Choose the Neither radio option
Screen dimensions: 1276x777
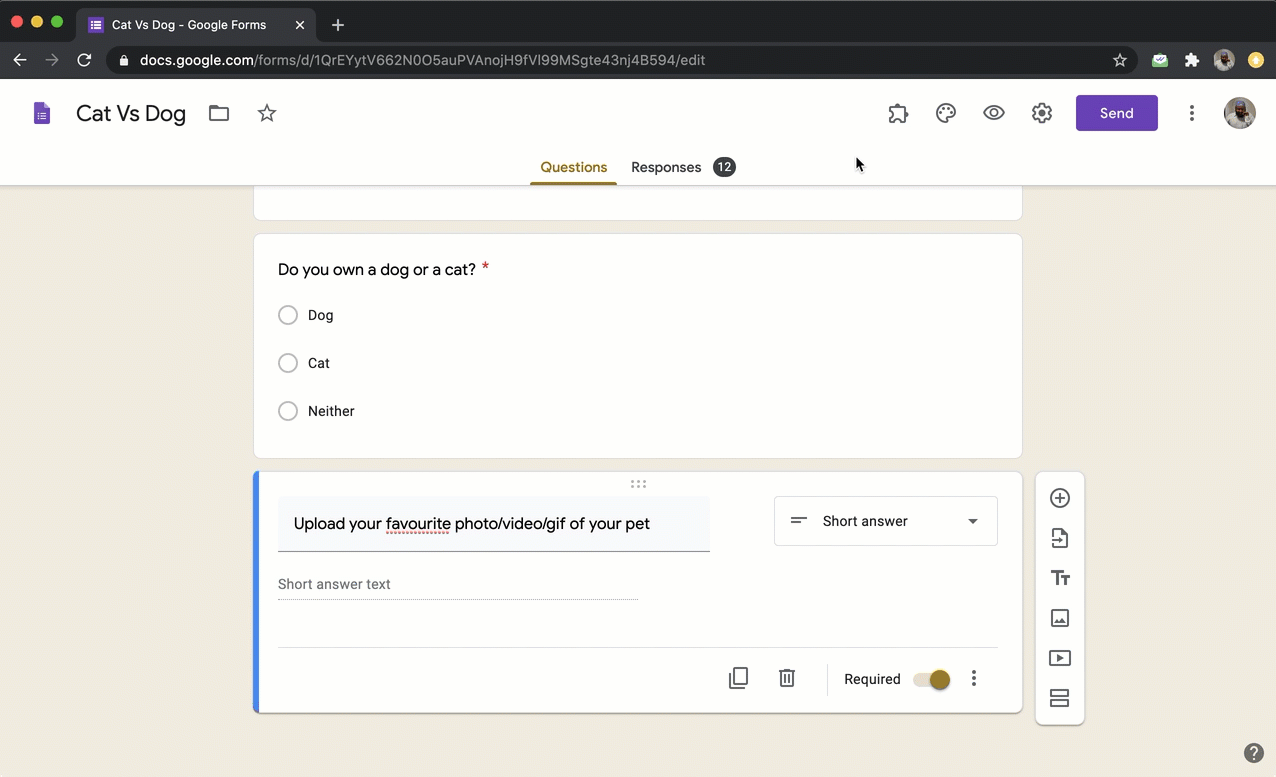(288, 411)
